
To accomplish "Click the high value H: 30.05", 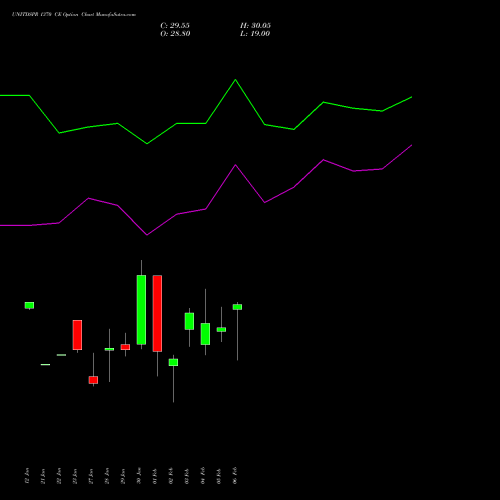I will (255, 26).
